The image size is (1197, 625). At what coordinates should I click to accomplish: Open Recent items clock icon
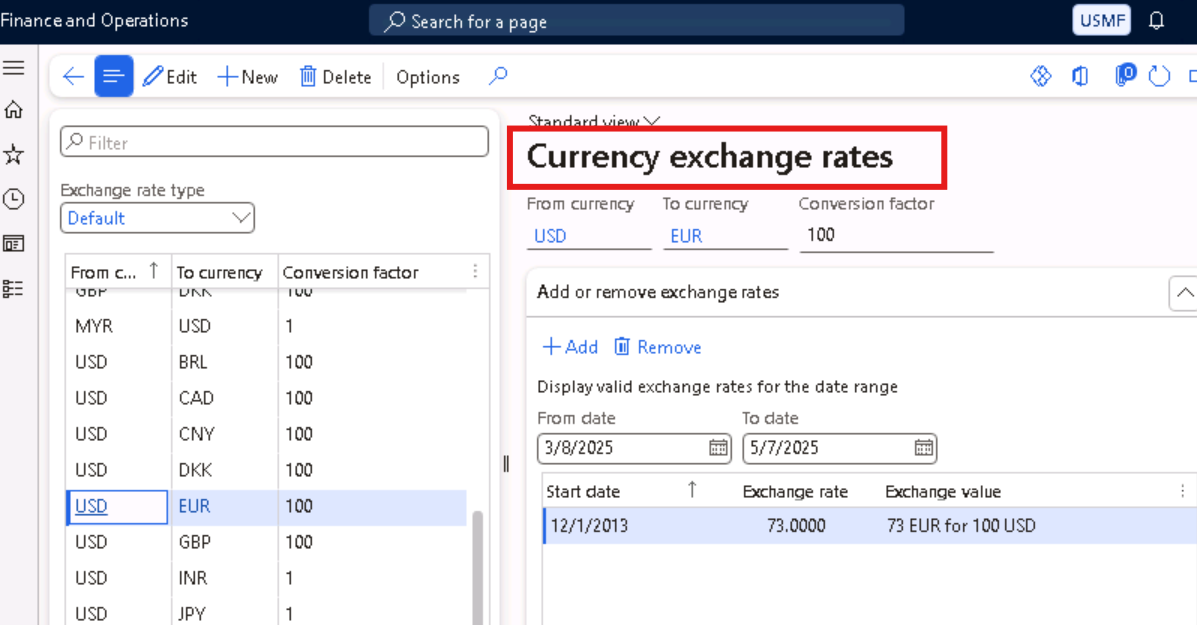pos(14,198)
